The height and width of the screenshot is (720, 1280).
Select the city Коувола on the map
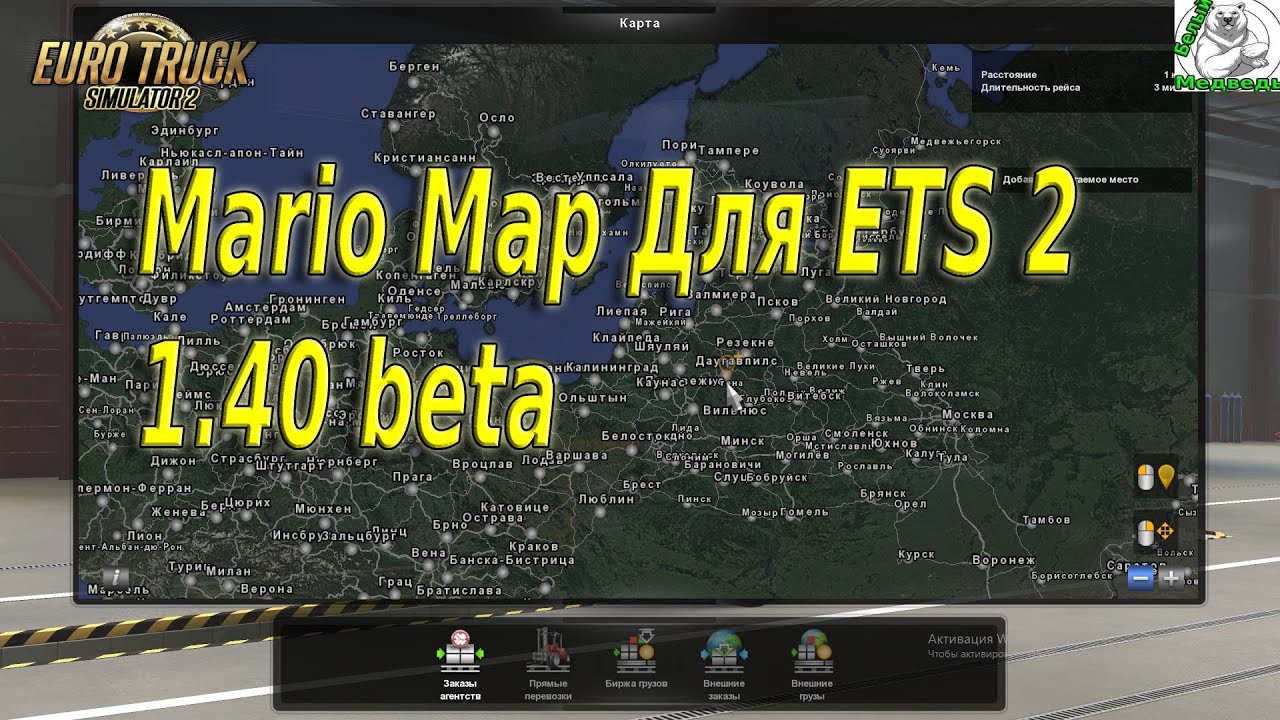(x=774, y=184)
